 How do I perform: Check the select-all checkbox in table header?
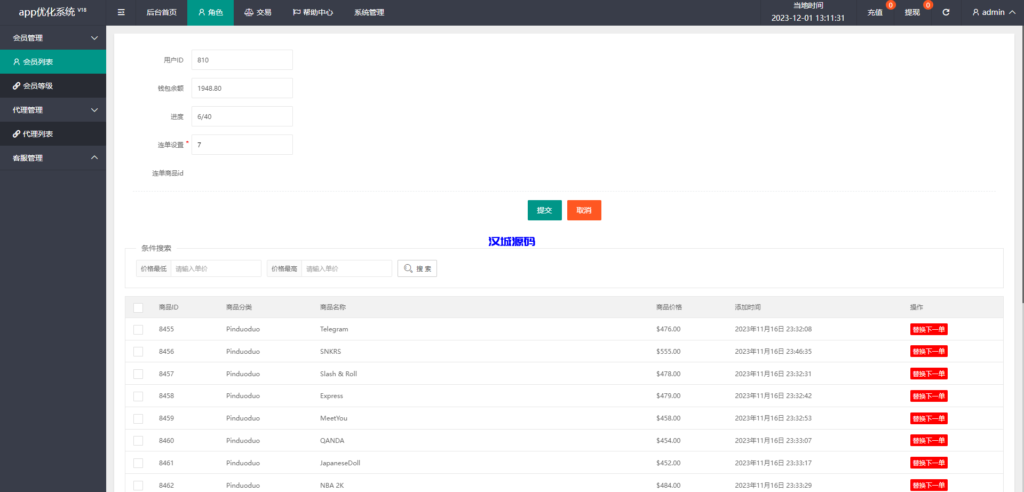138,307
